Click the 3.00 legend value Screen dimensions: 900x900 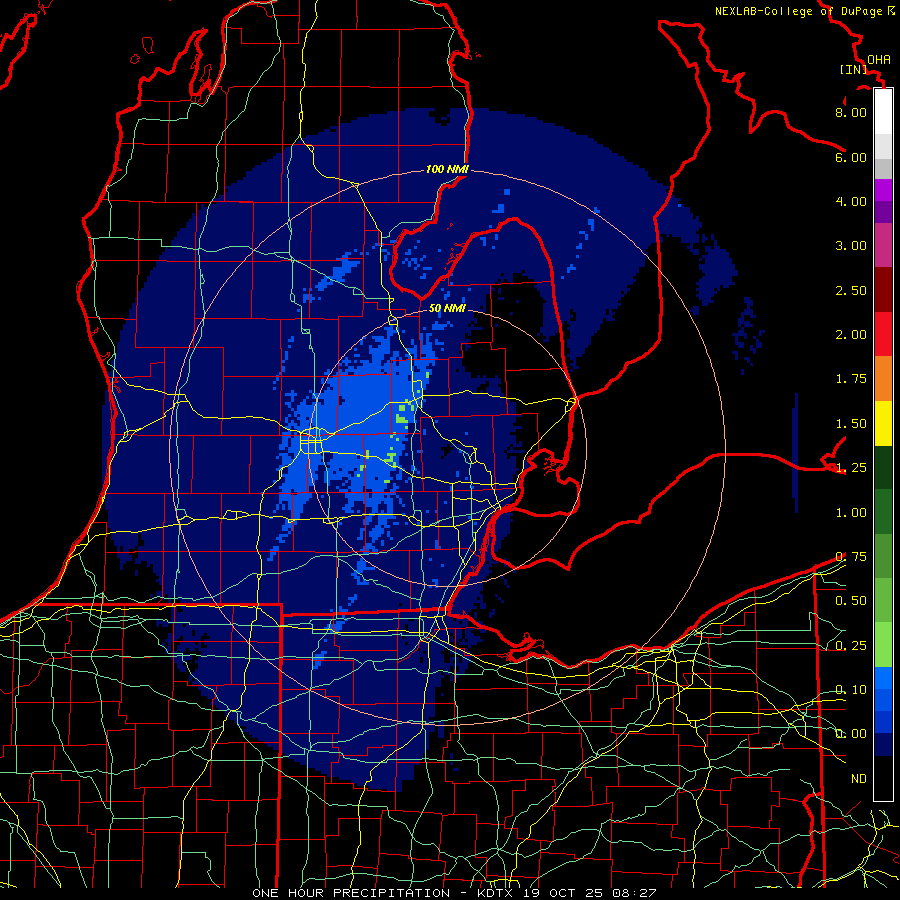coord(851,246)
